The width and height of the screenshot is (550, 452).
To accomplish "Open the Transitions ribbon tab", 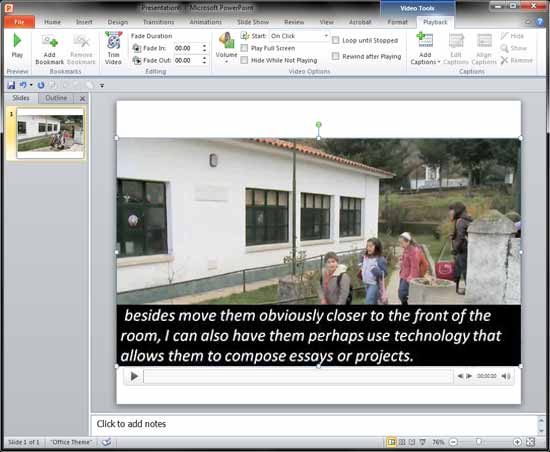I will [159, 22].
